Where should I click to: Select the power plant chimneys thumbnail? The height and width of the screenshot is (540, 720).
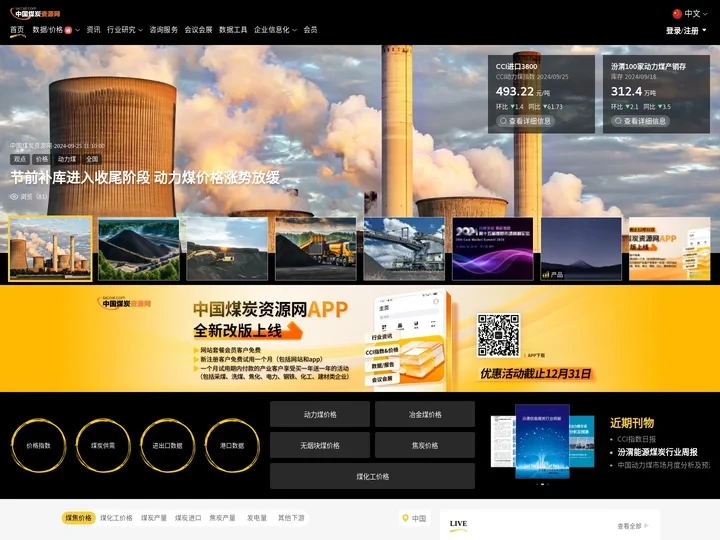(50, 249)
